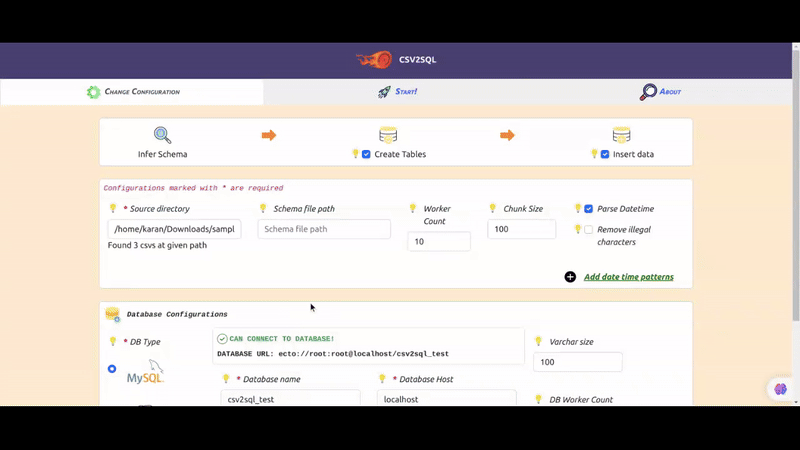Viewport: 800px width, 450px height.
Task: Click the lightbulb hint for Varchar size
Action: tap(538, 341)
